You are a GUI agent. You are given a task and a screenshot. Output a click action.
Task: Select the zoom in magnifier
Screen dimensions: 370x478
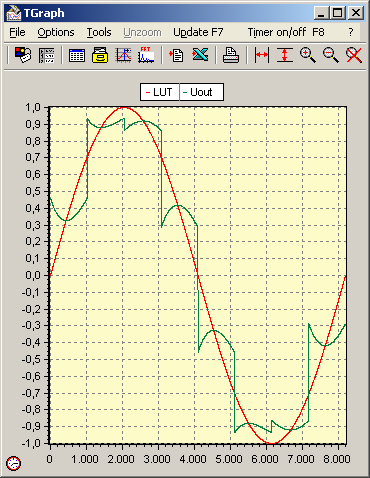(x=308, y=55)
